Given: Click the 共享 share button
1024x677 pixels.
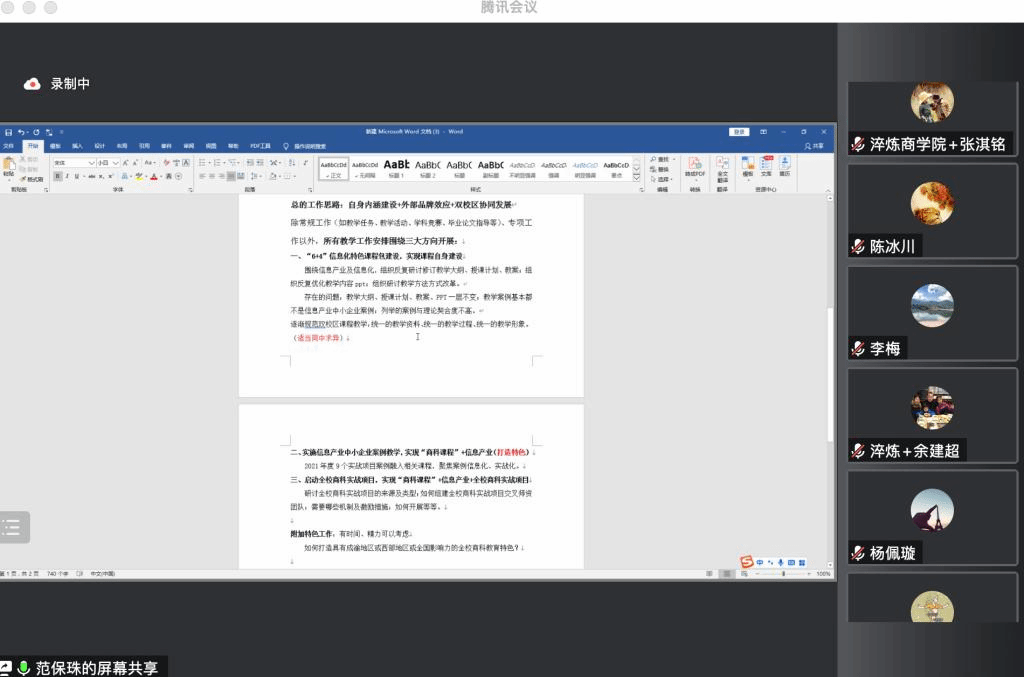Looking at the screenshot, I should (x=815, y=146).
